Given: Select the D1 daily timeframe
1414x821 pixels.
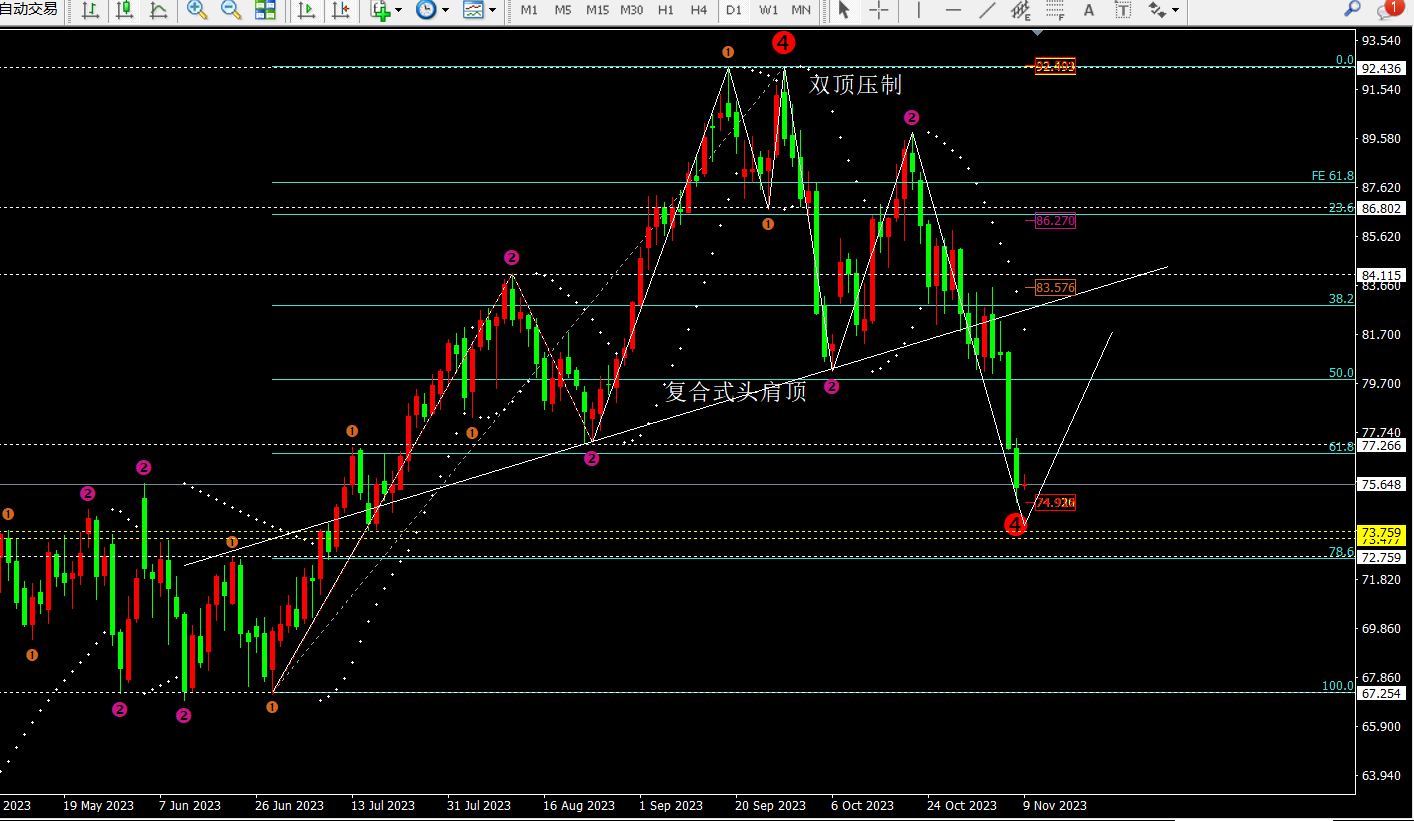Looking at the screenshot, I should coord(734,10).
